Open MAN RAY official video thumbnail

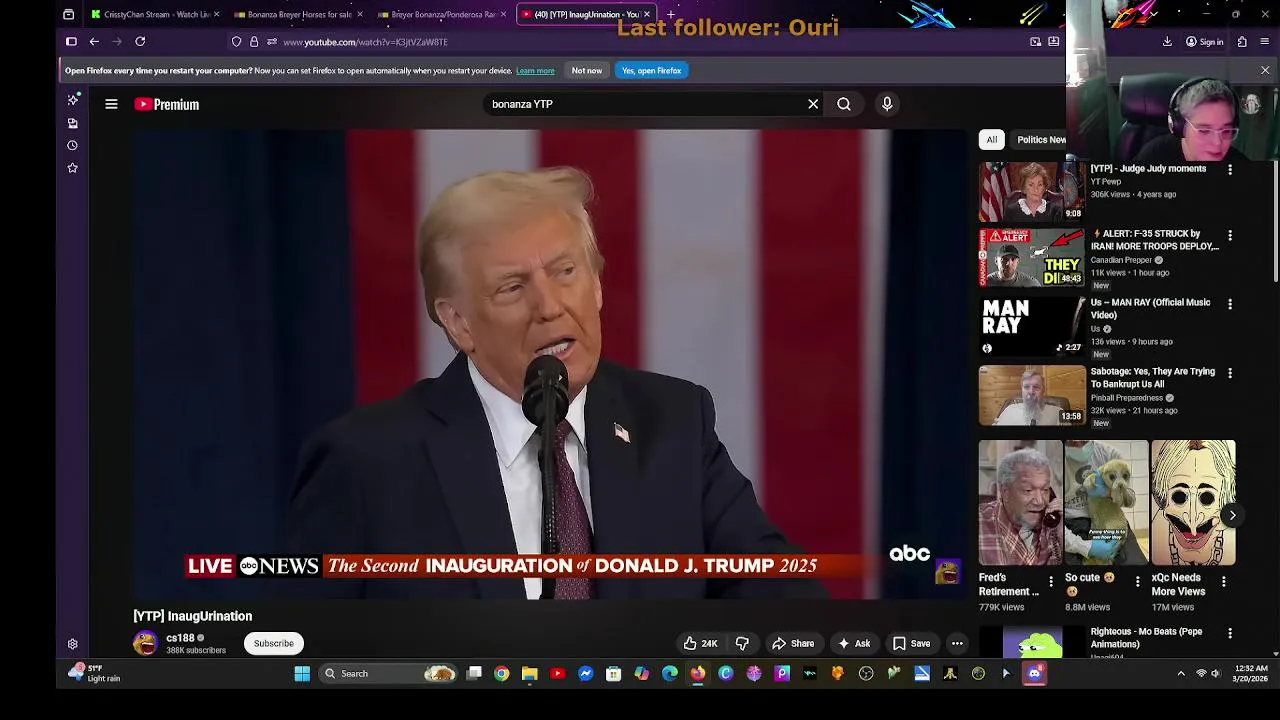point(1032,326)
